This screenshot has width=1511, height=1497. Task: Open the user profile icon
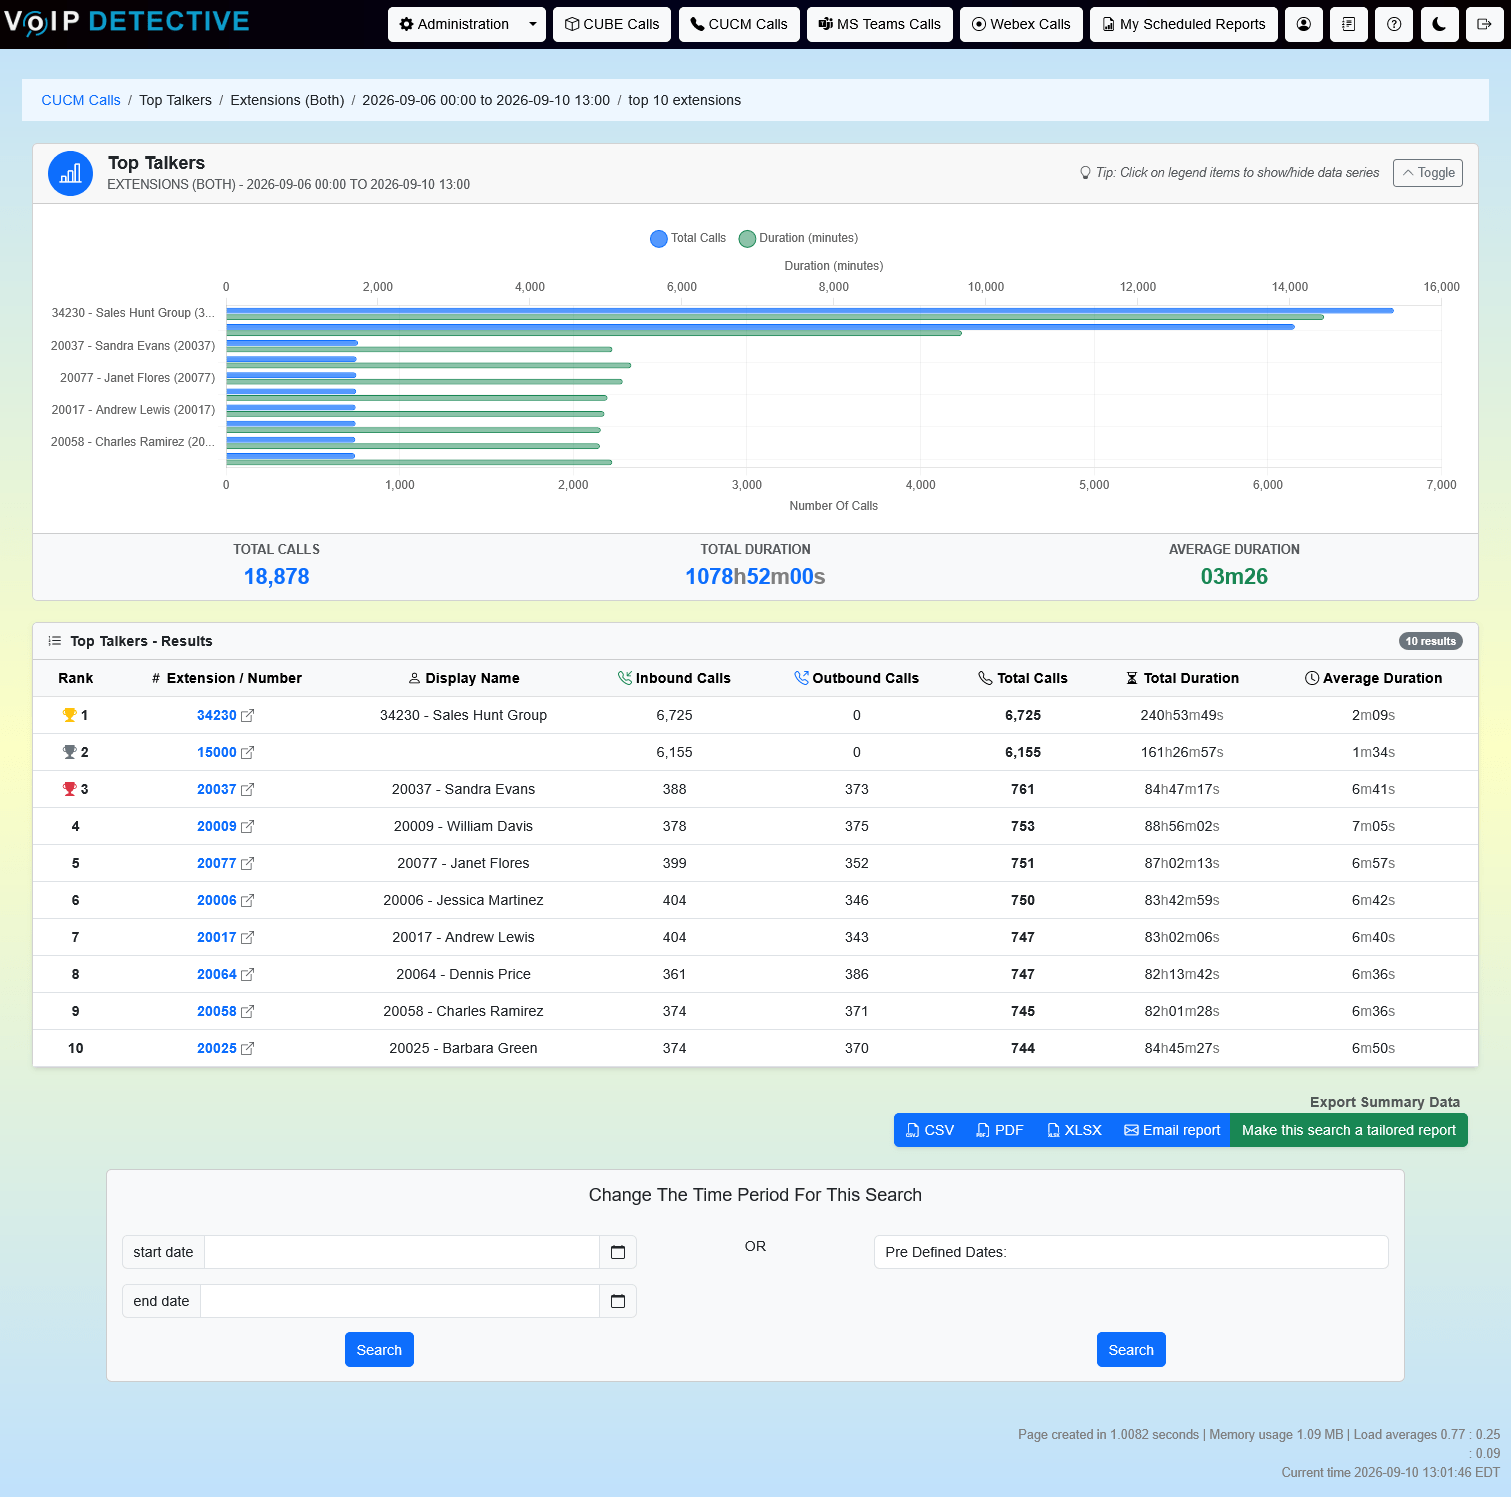(x=1304, y=24)
